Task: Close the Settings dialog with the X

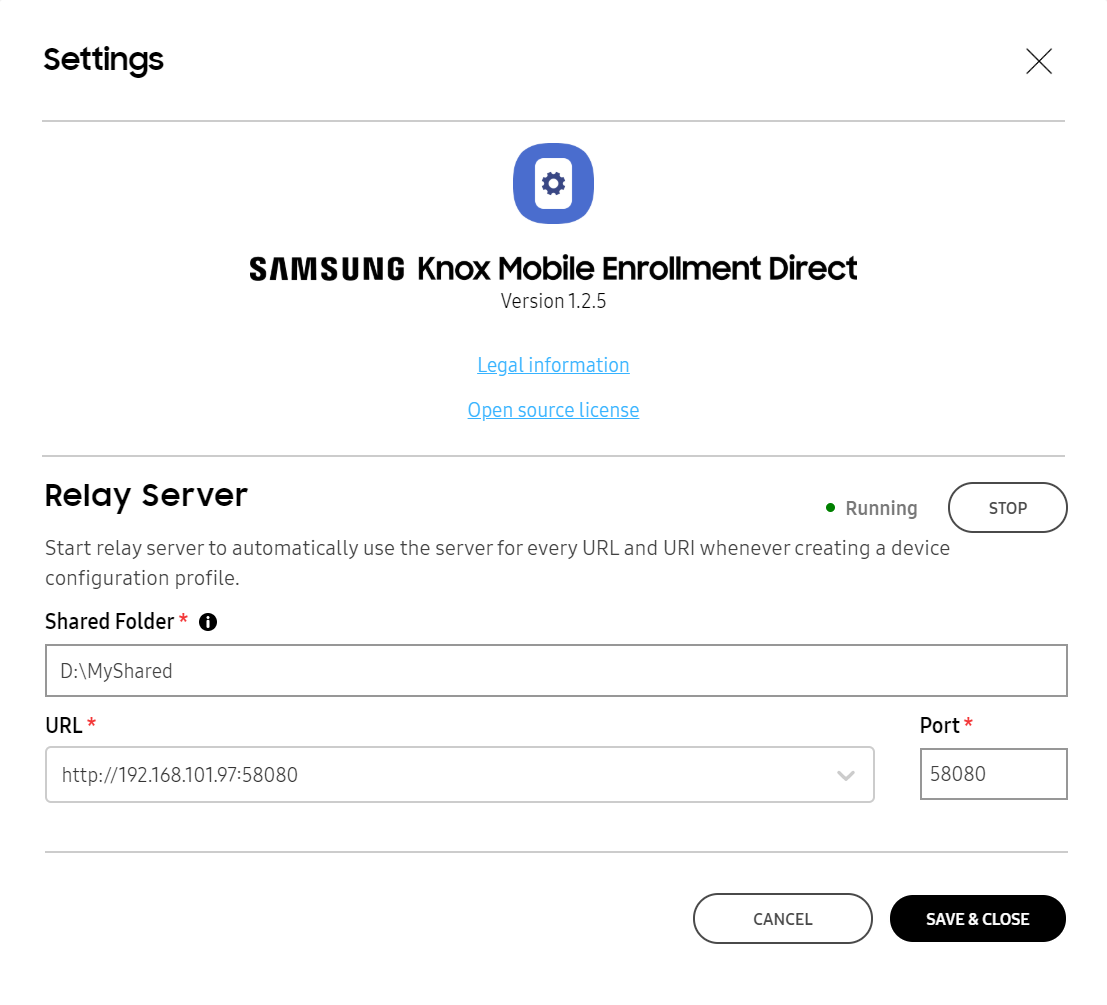Action: pyautogui.click(x=1039, y=61)
